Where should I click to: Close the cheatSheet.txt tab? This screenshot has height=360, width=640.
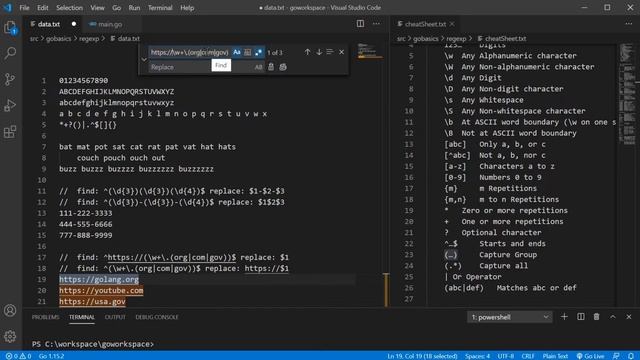[x=452, y=24]
